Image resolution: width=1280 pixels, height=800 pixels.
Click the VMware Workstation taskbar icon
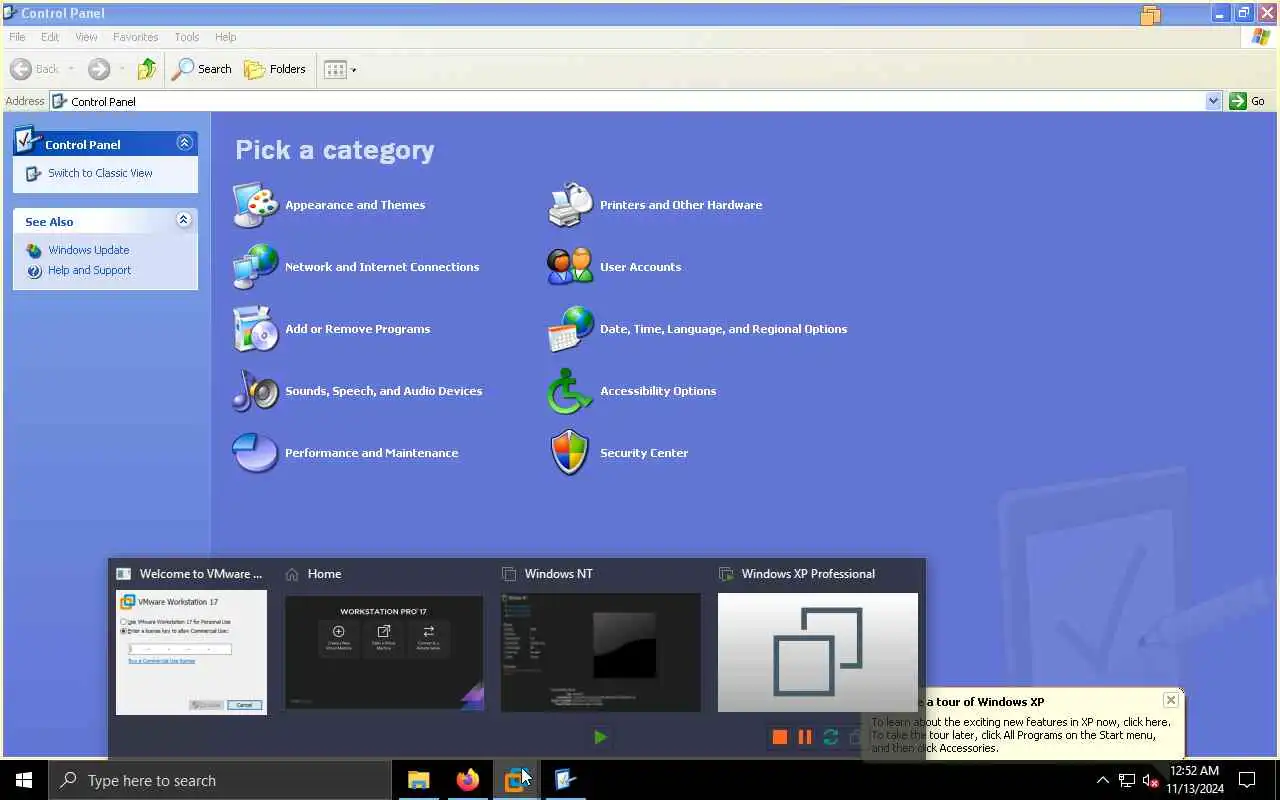(516, 780)
